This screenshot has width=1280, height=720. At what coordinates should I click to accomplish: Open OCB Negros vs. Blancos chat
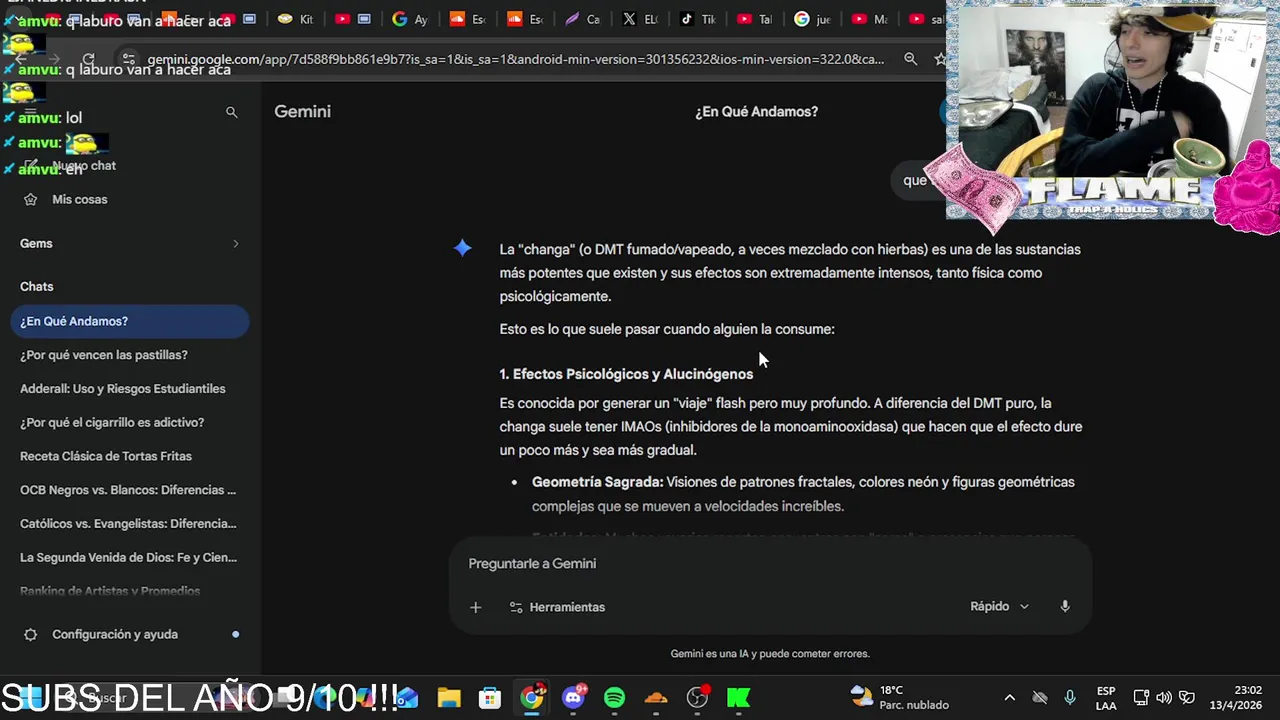[x=129, y=490]
